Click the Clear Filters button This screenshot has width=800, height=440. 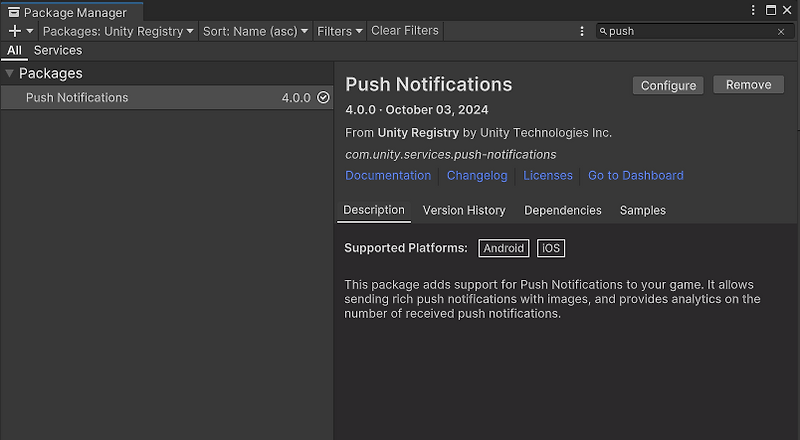pos(405,31)
